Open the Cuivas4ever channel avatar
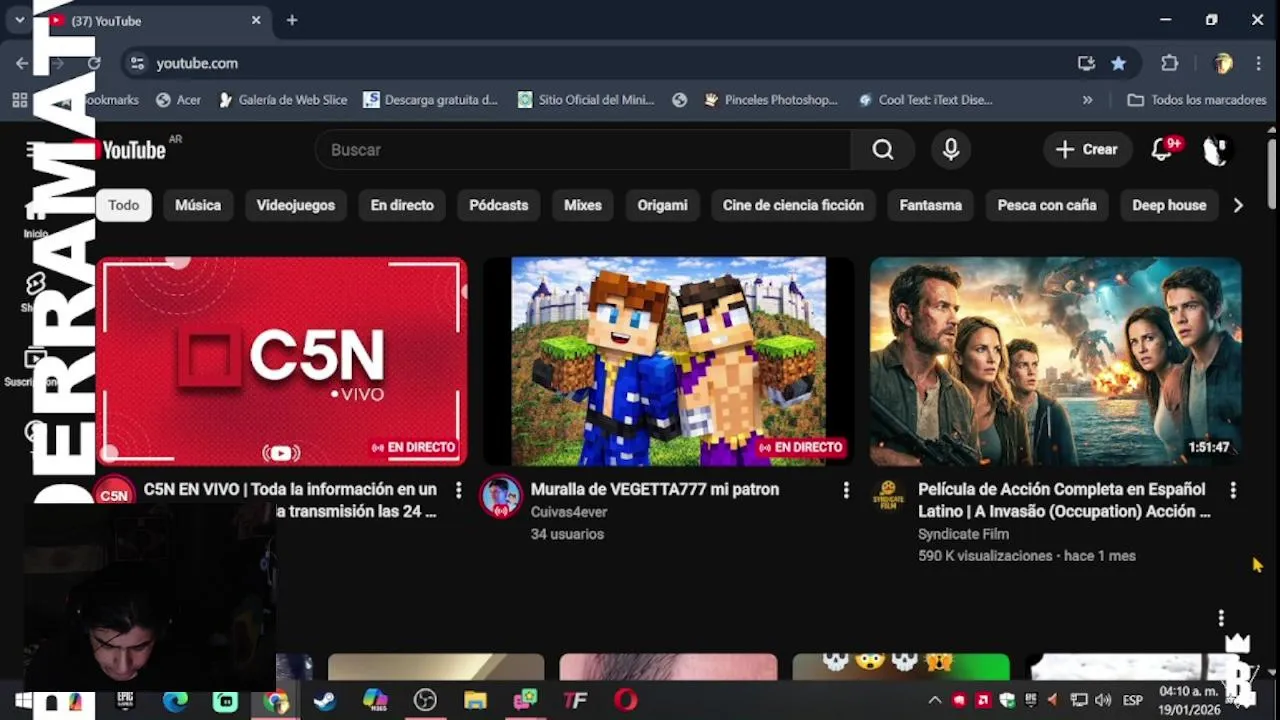Screen dimensions: 1280x720 click(x=500, y=495)
